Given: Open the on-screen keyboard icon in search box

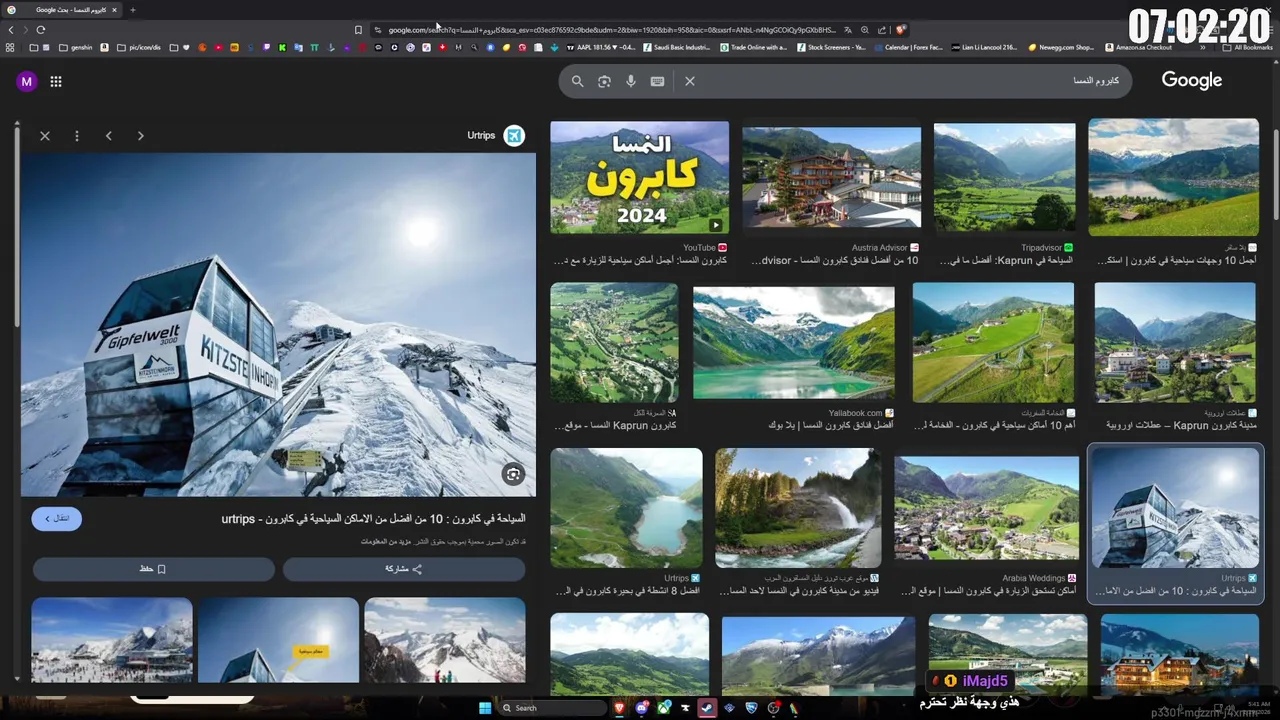Looking at the screenshot, I should coord(657,81).
